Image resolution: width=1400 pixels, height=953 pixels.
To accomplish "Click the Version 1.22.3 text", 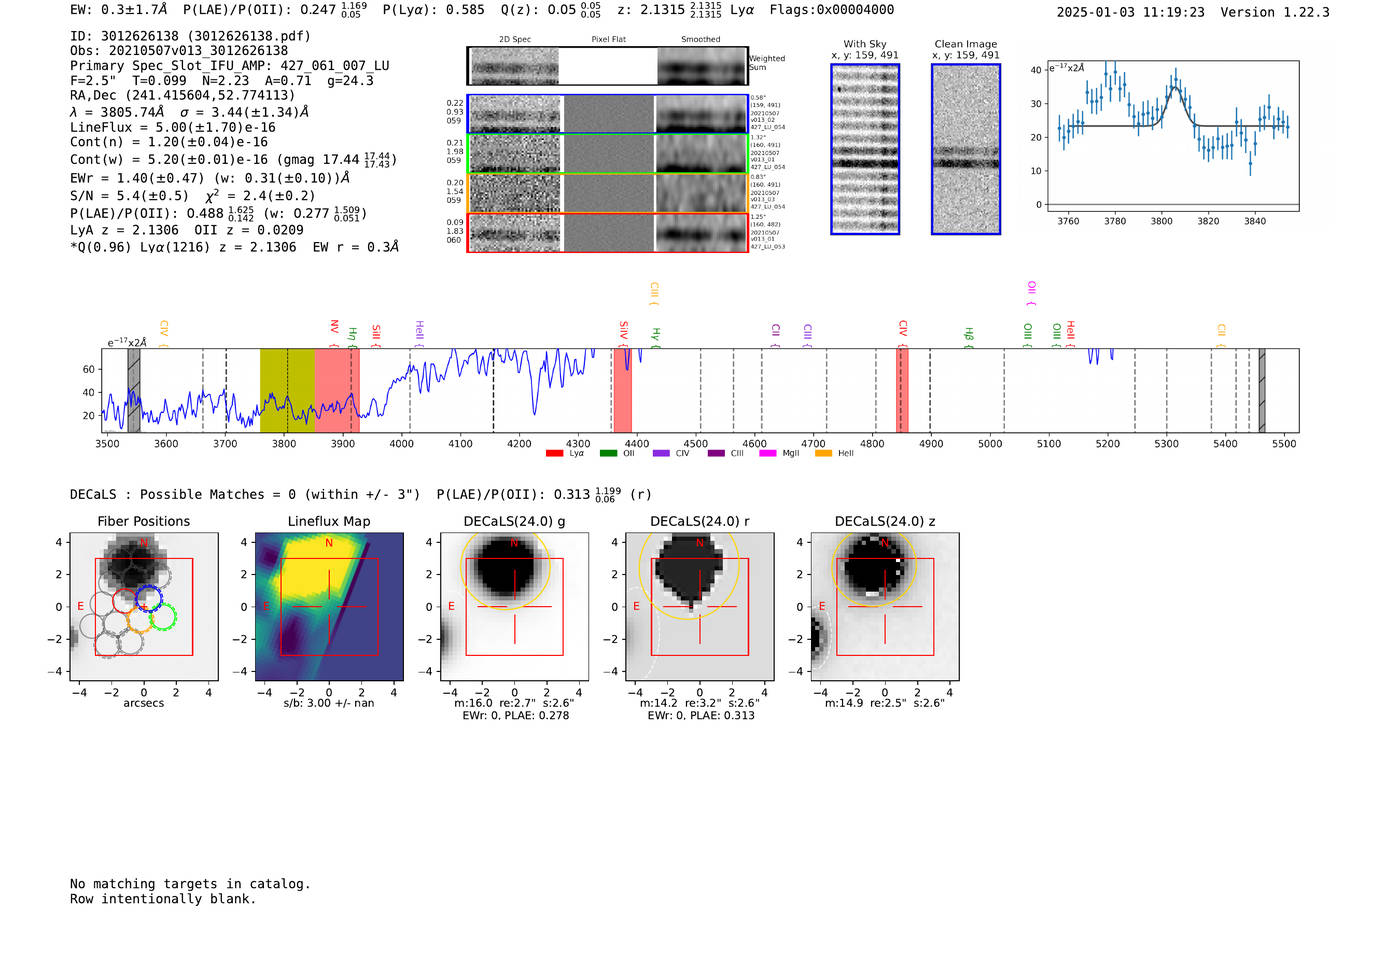I will click(1275, 13).
